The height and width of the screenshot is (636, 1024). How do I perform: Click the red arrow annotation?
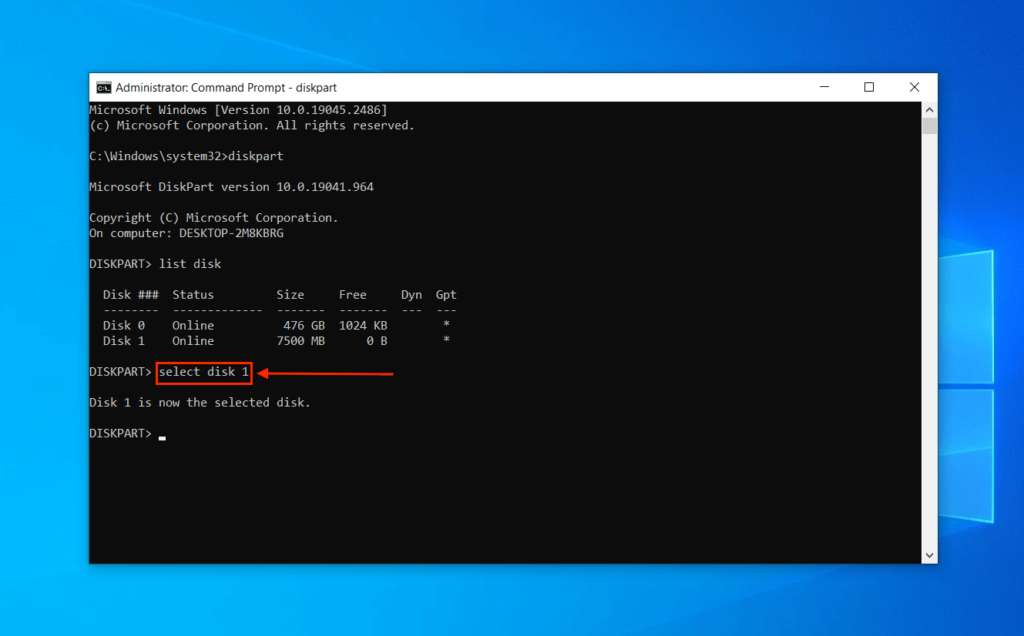point(325,372)
